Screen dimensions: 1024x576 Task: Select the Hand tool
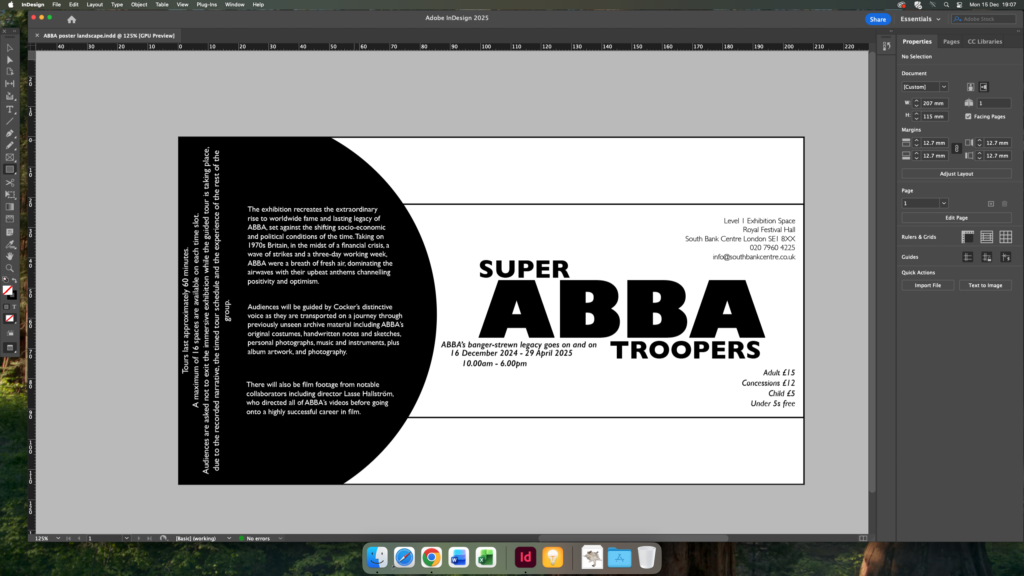coord(10,257)
